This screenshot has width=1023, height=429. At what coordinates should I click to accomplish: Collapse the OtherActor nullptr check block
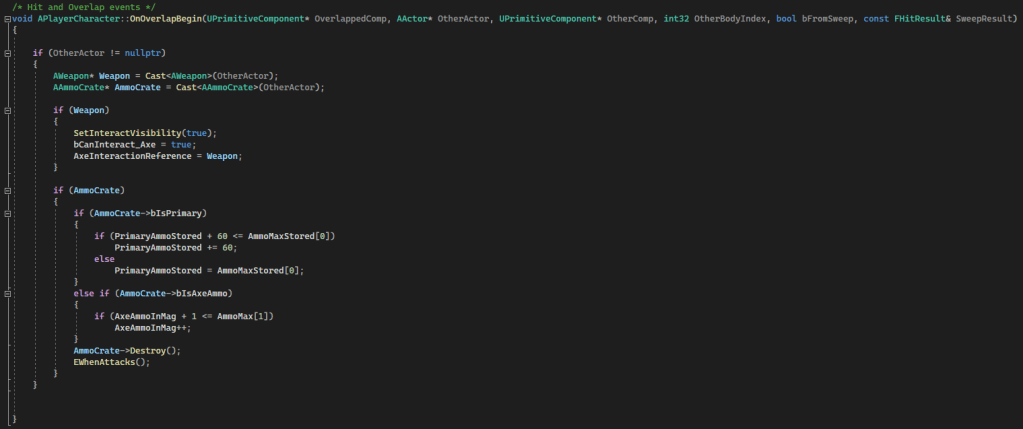point(7,51)
